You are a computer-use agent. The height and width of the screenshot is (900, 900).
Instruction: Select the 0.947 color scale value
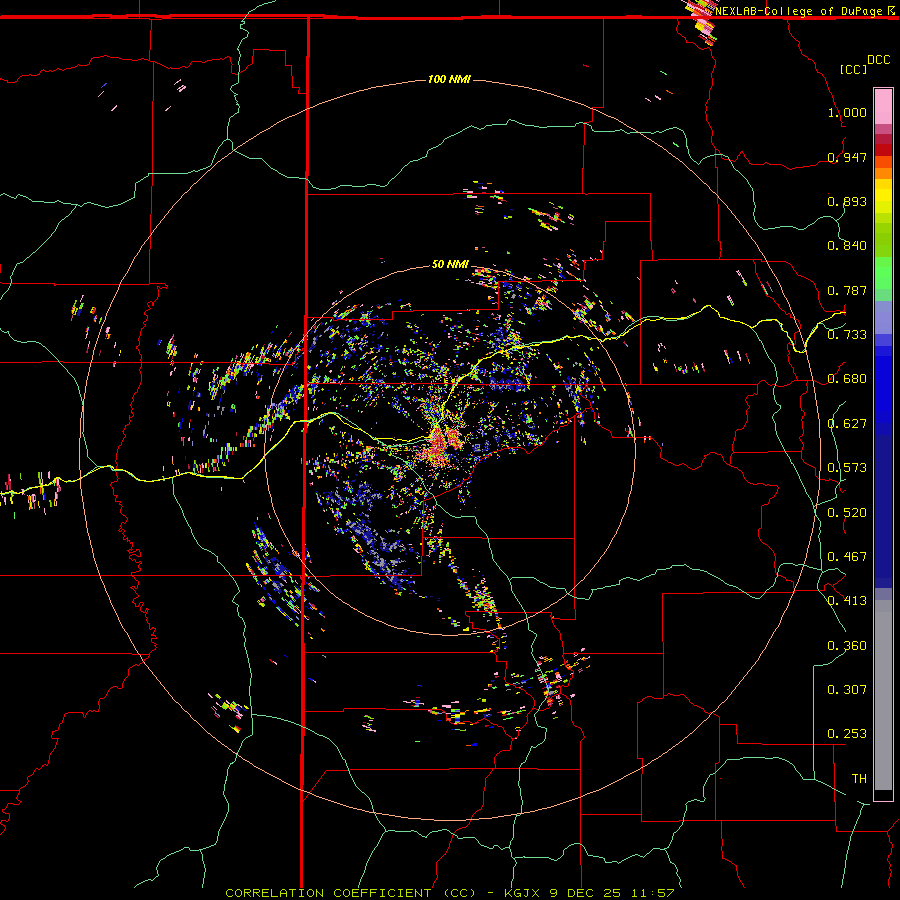pos(847,157)
